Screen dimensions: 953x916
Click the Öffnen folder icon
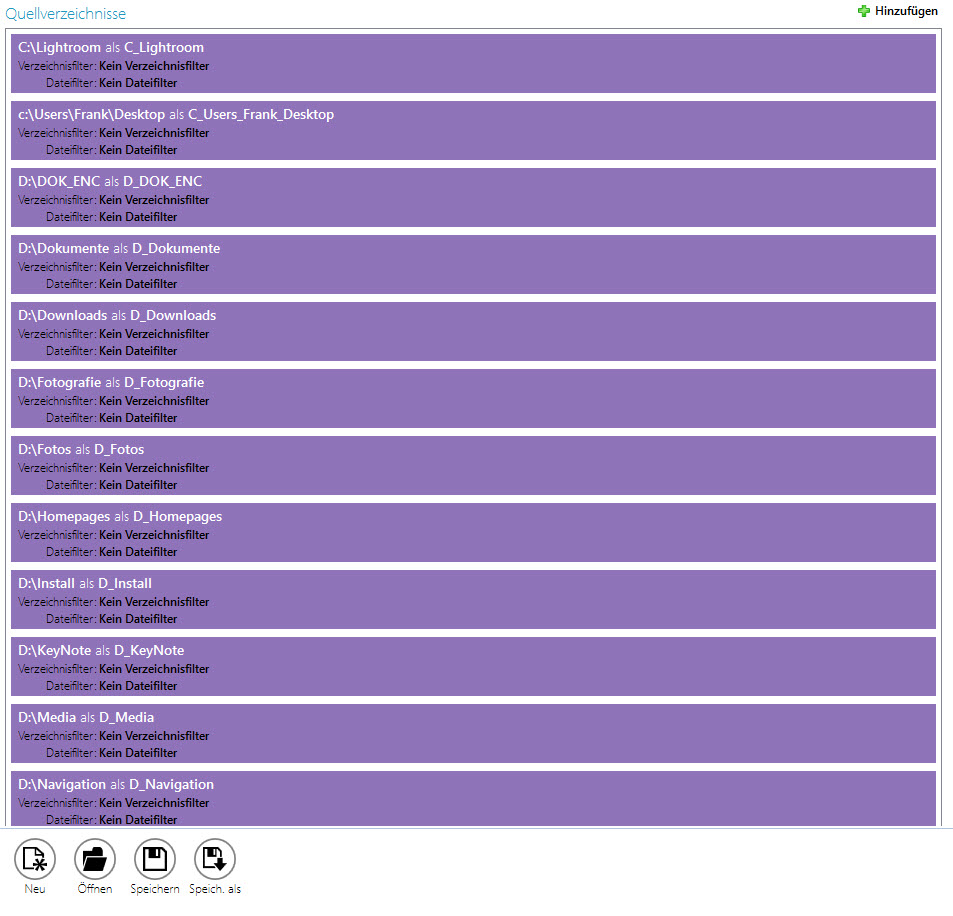pyautogui.click(x=95, y=859)
